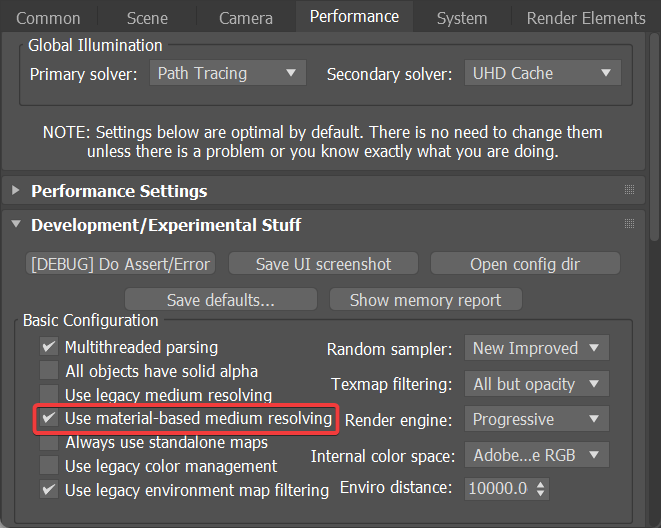The image size is (661, 528).
Task: Open the Primary solver dropdown
Action: [x=228, y=73]
